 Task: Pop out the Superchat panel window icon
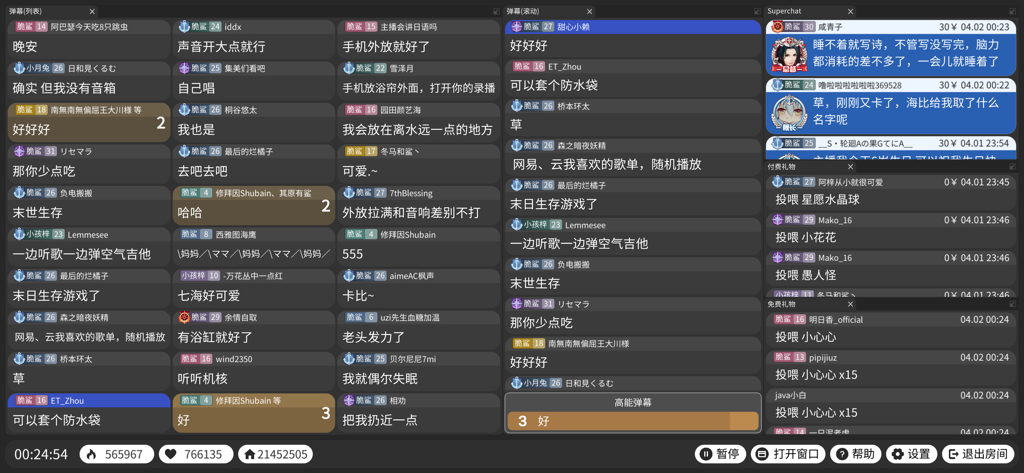tap(1013, 11)
